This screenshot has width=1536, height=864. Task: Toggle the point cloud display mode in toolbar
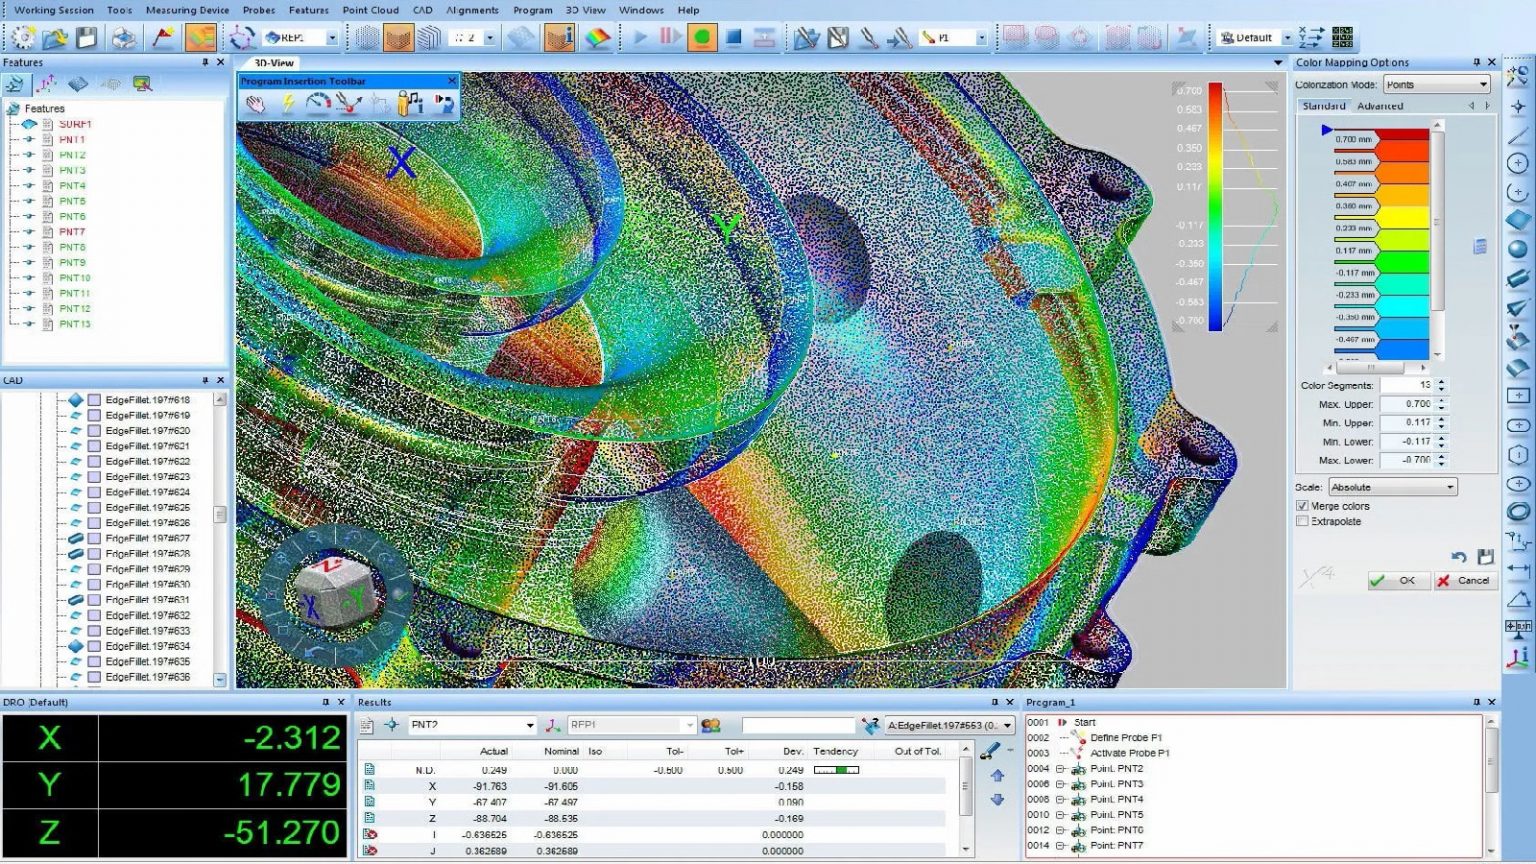coord(398,37)
